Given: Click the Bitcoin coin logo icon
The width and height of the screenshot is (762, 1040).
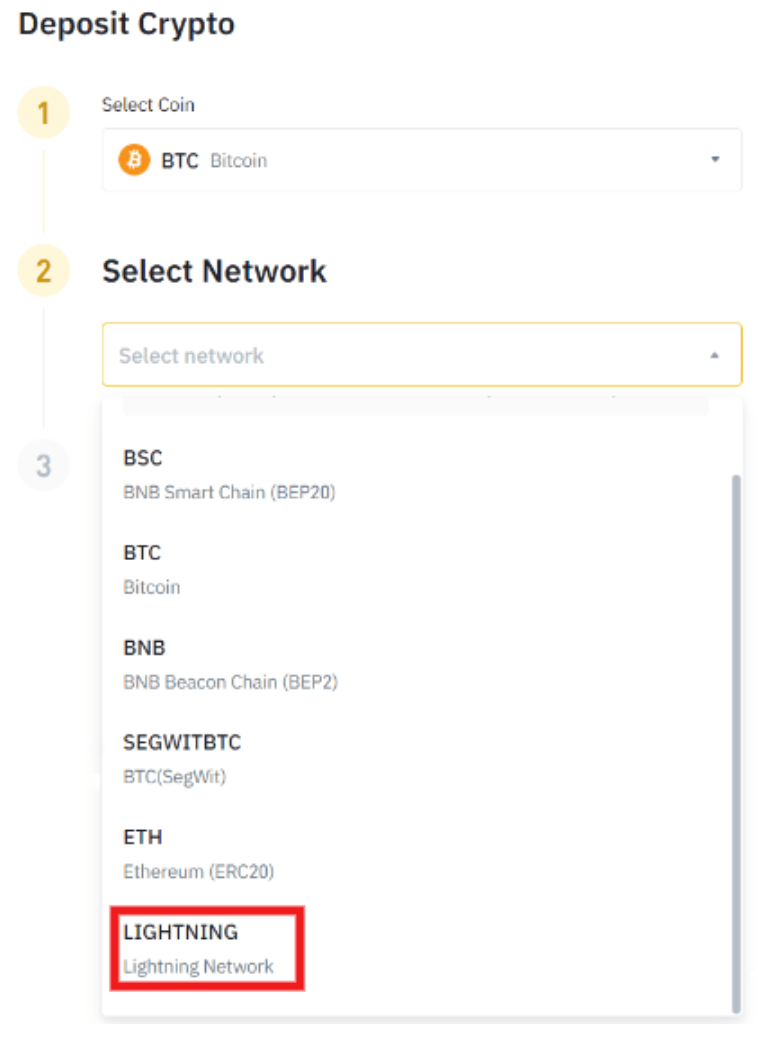Looking at the screenshot, I should pyautogui.click(x=131, y=160).
